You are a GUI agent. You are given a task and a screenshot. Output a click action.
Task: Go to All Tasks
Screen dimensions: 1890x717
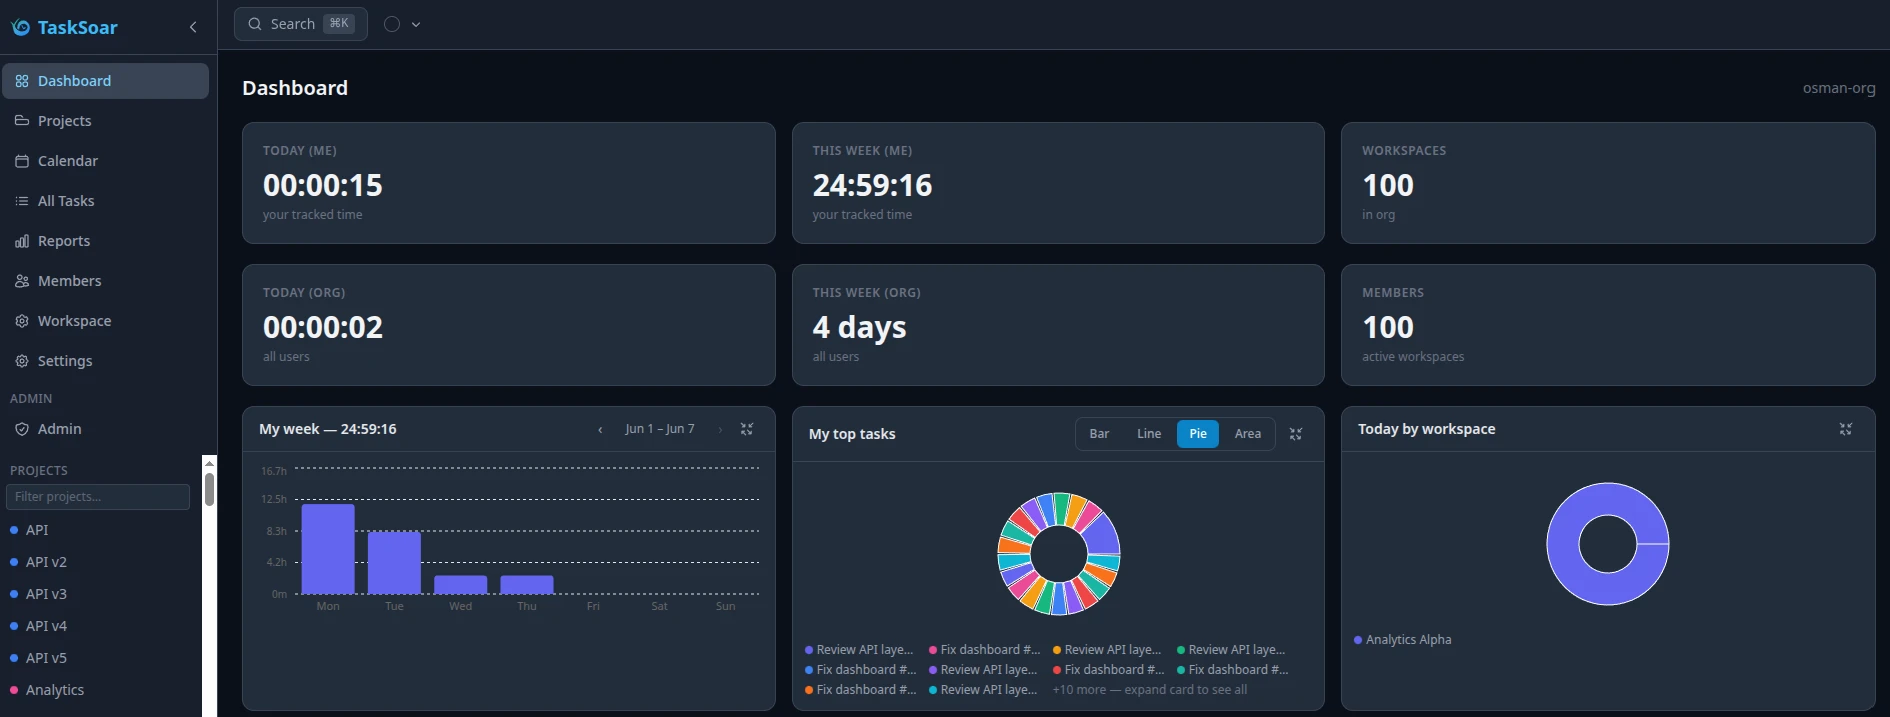coord(105,201)
